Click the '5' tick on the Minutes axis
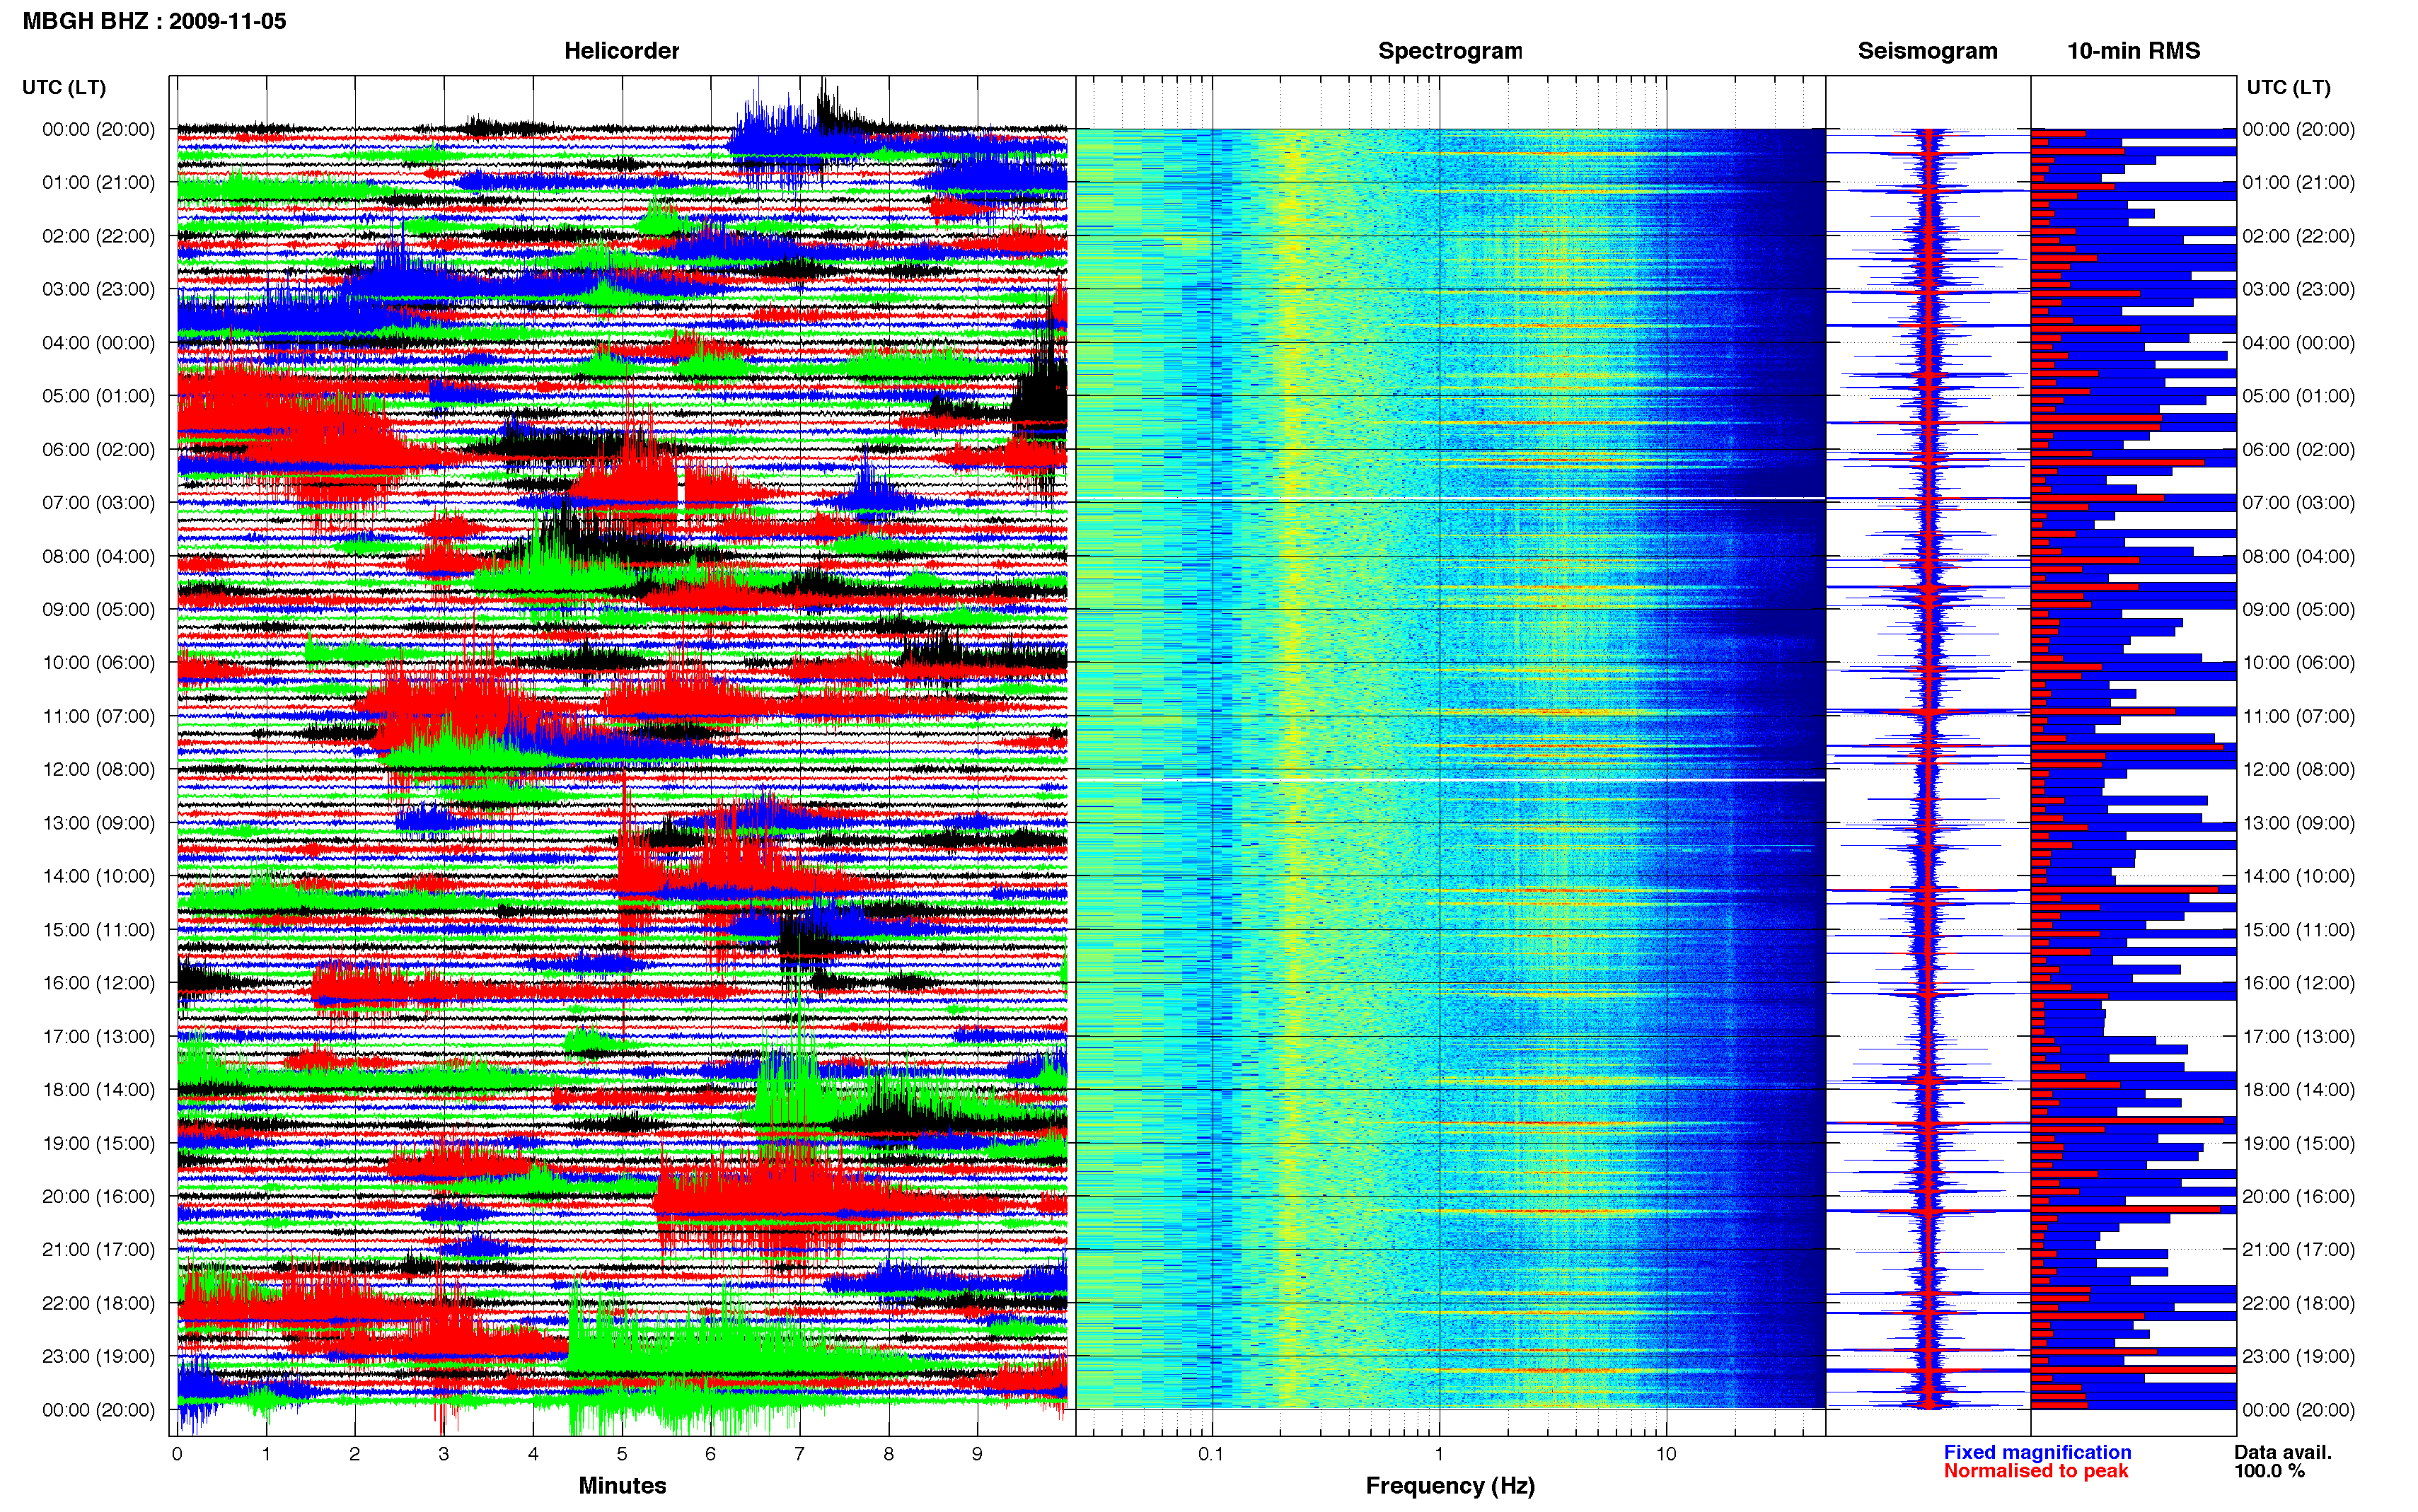Screen dimensions: 2418x1512 point(622,1454)
